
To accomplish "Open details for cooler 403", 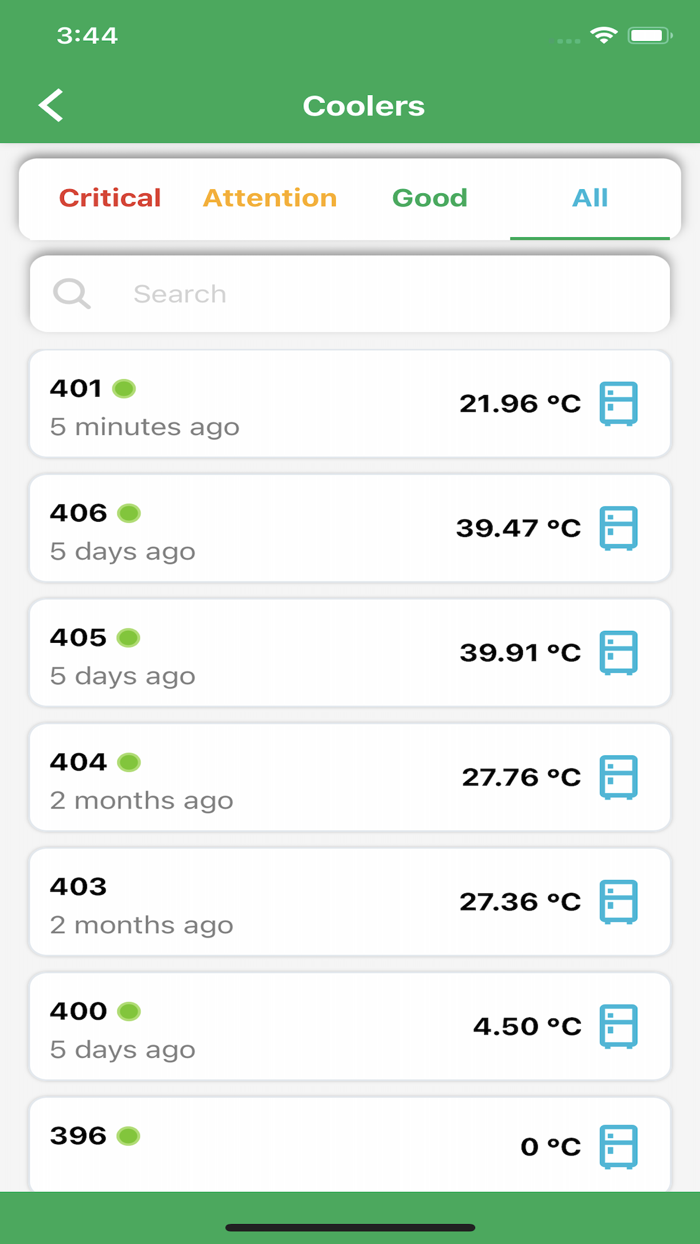I will tap(300, 901).
